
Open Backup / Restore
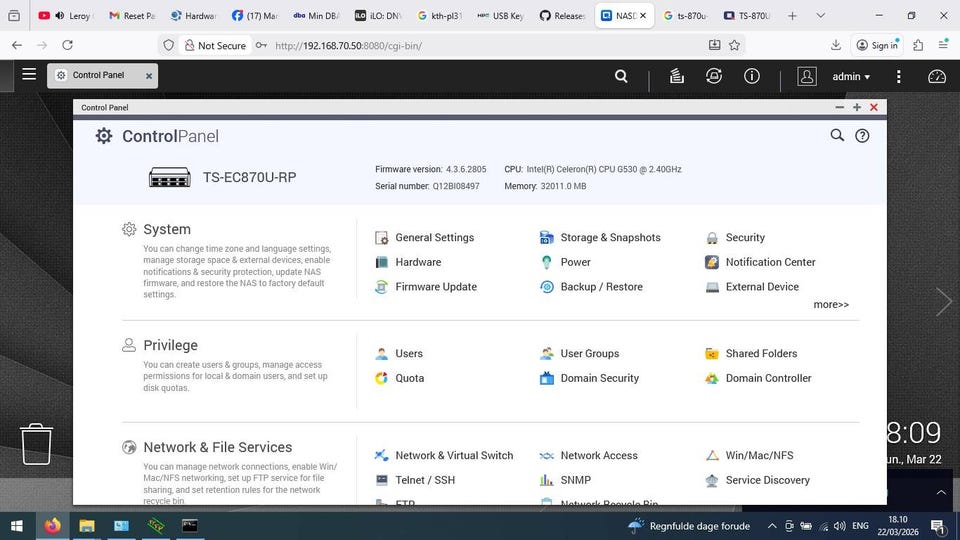591,287
